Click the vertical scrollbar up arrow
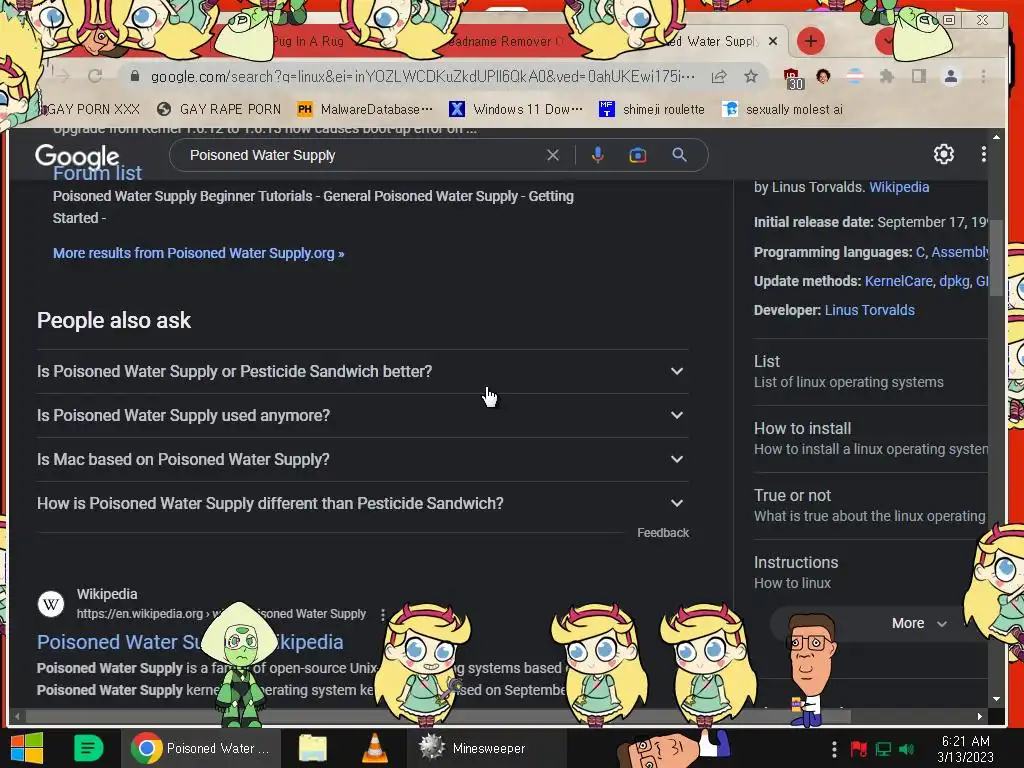Image resolution: width=1024 pixels, height=768 pixels. (996, 138)
